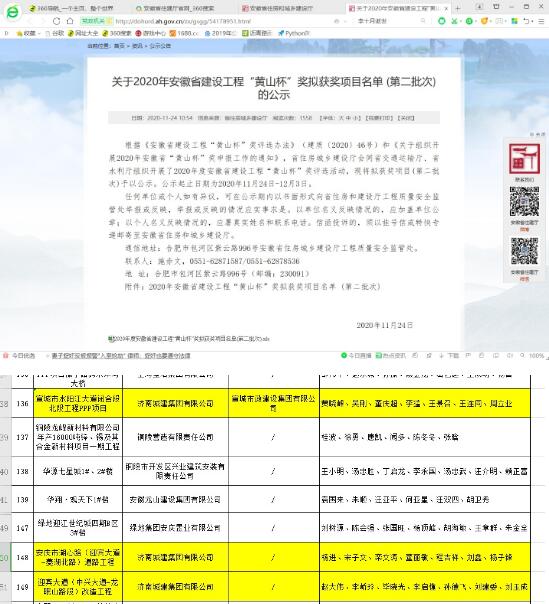Click the undo restore-tab icon

526,21
